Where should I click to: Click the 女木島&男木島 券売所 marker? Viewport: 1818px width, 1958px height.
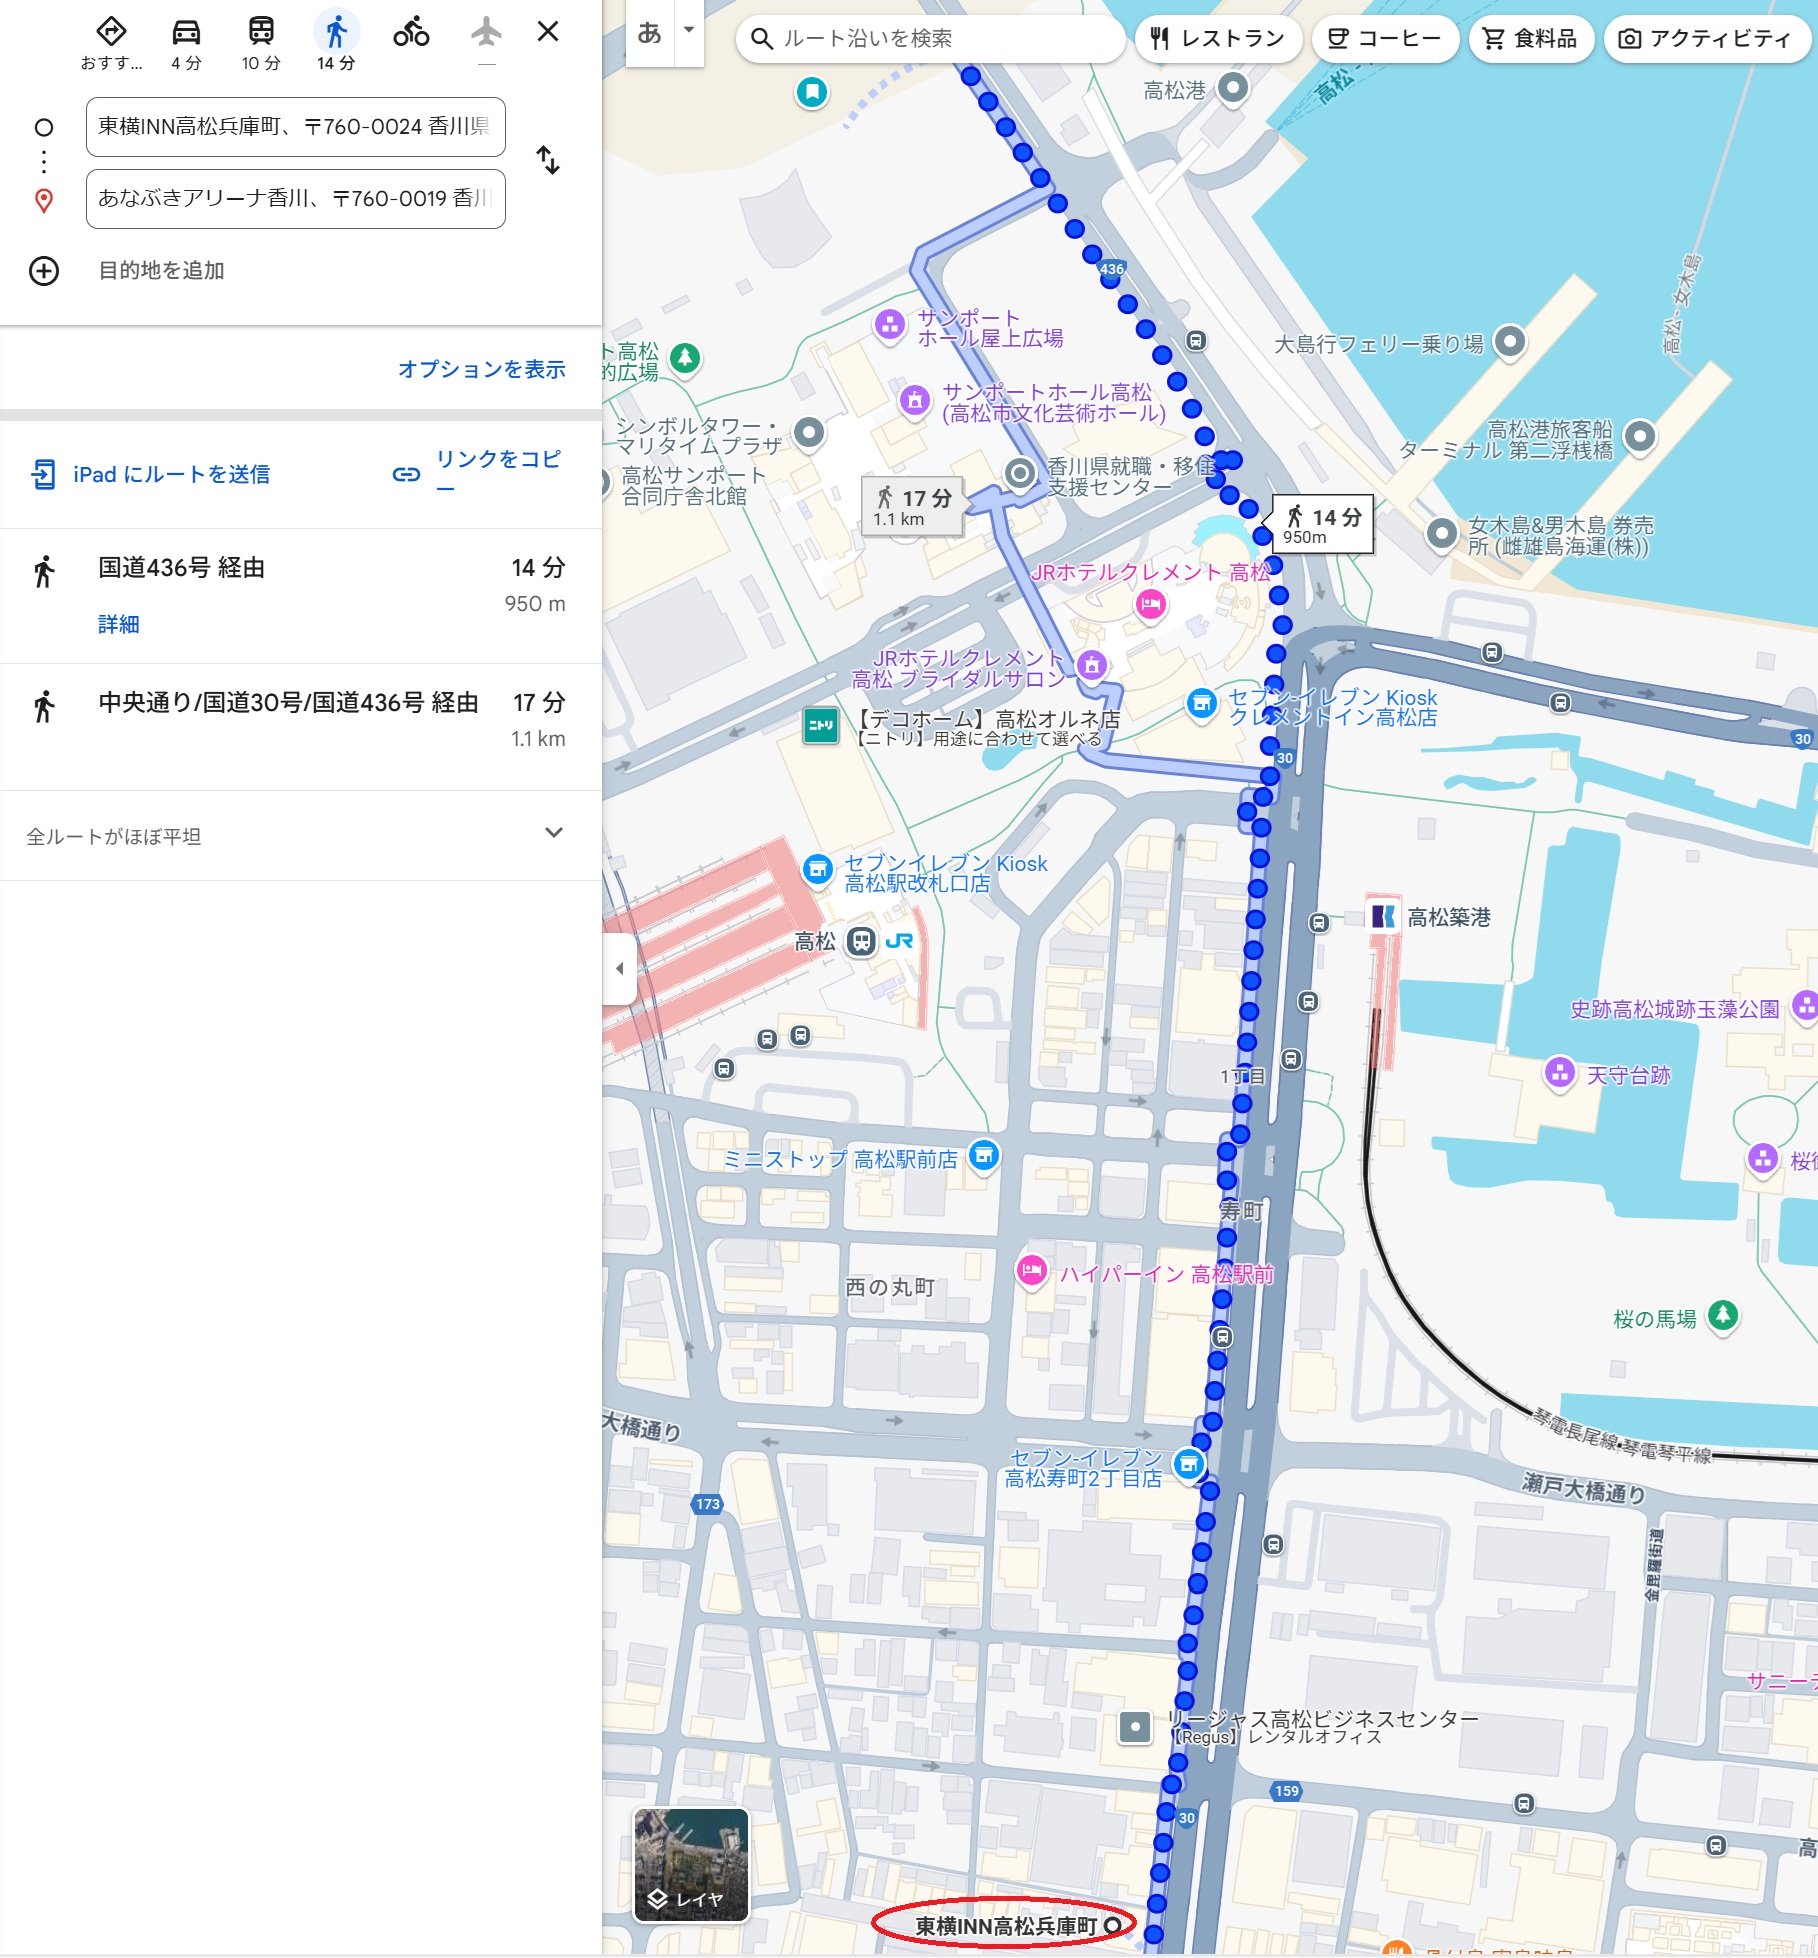pyautogui.click(x=1441, y=533)
